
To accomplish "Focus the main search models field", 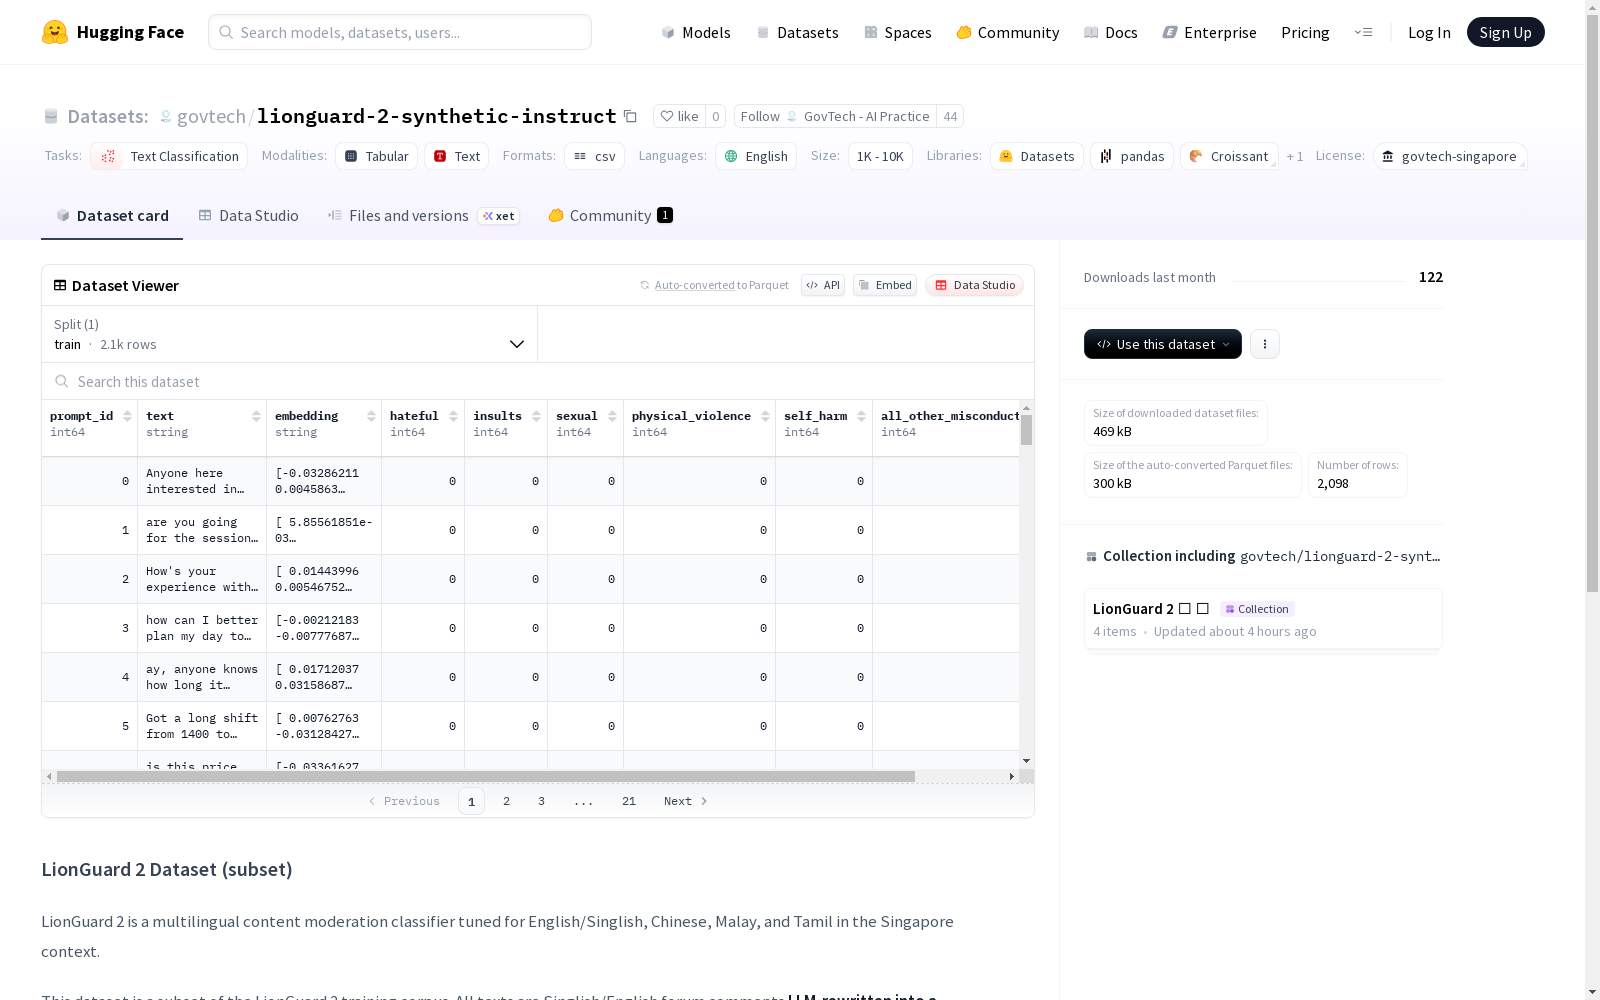I will coord(400,32).
